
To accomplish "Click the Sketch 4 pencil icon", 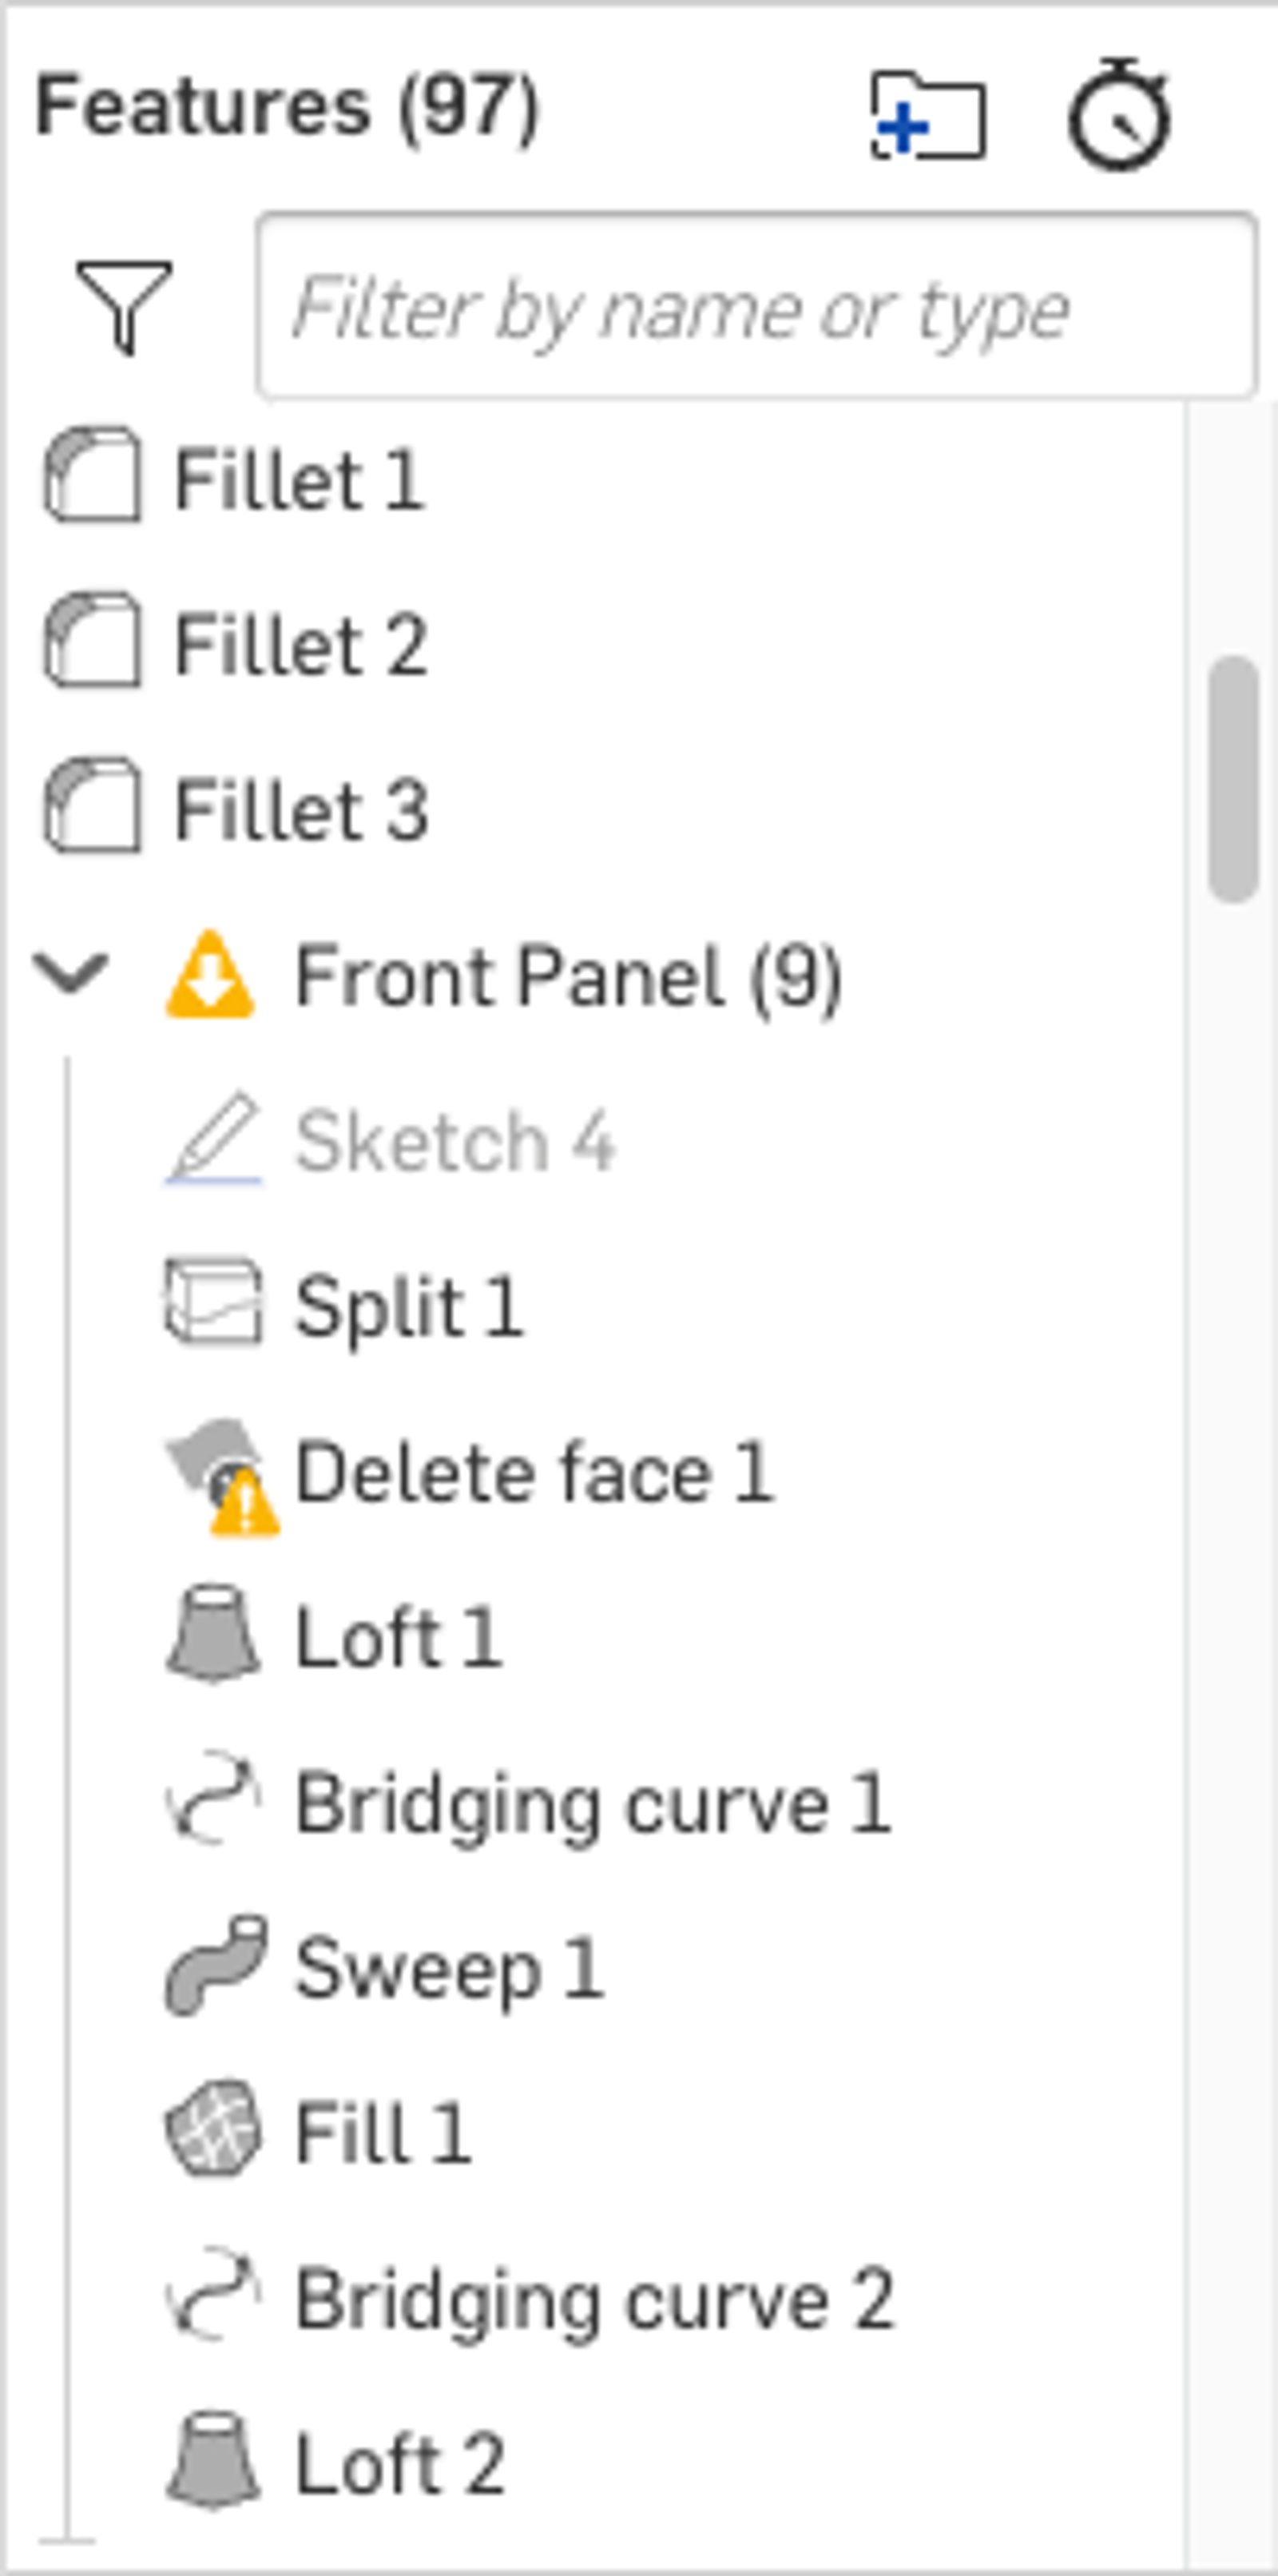I will tap(213, 1139).
